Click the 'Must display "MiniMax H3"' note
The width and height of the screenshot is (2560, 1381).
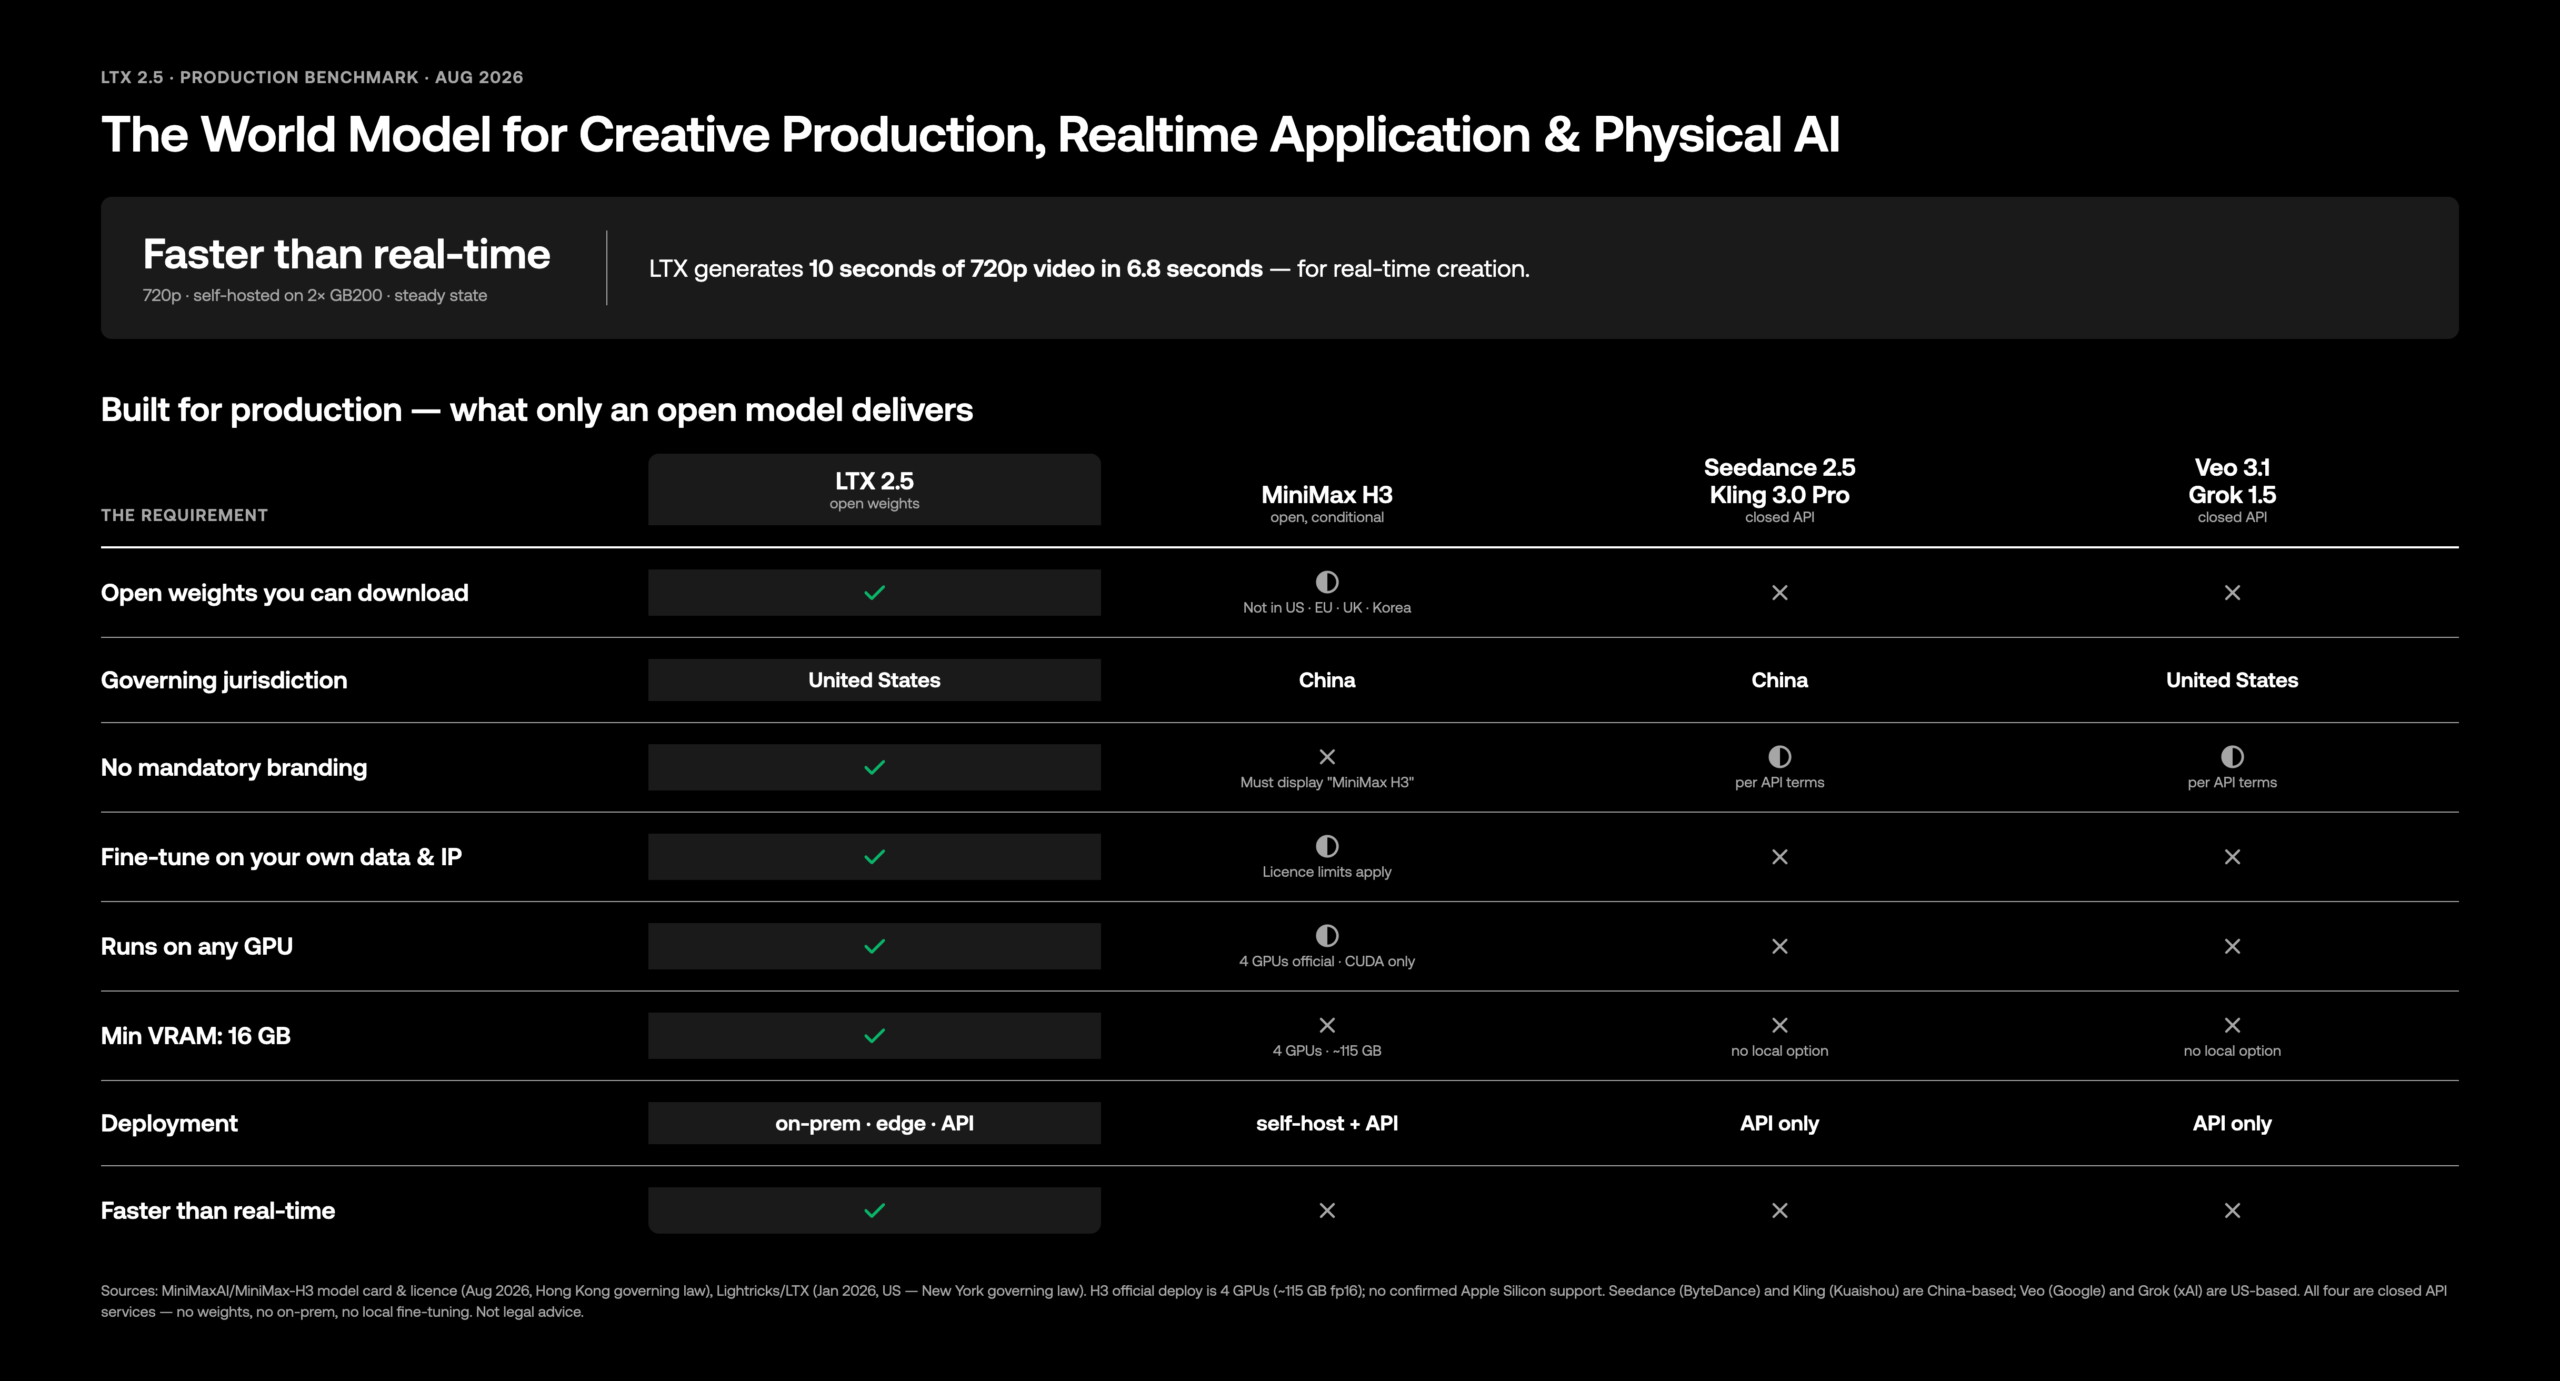point(1327,783)
